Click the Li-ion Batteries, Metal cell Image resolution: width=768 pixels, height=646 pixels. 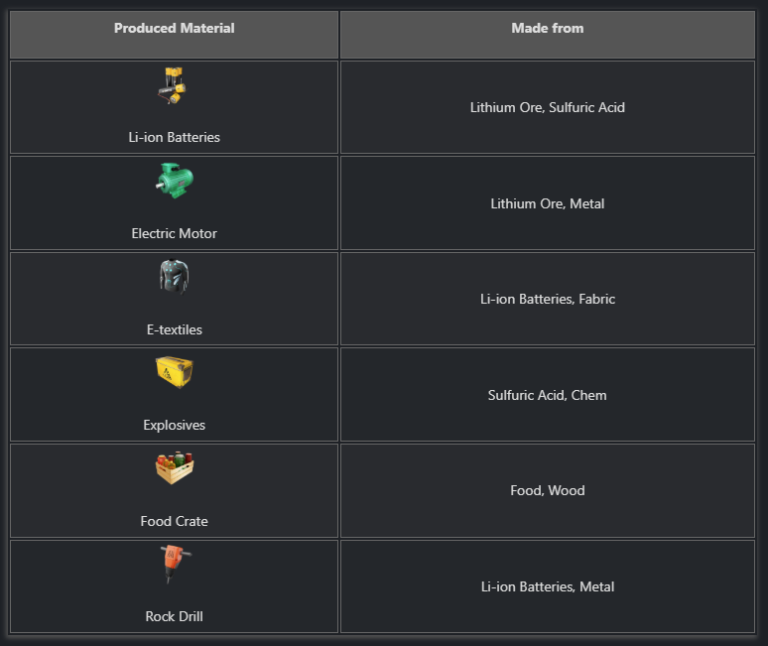[x=547, y=586]
